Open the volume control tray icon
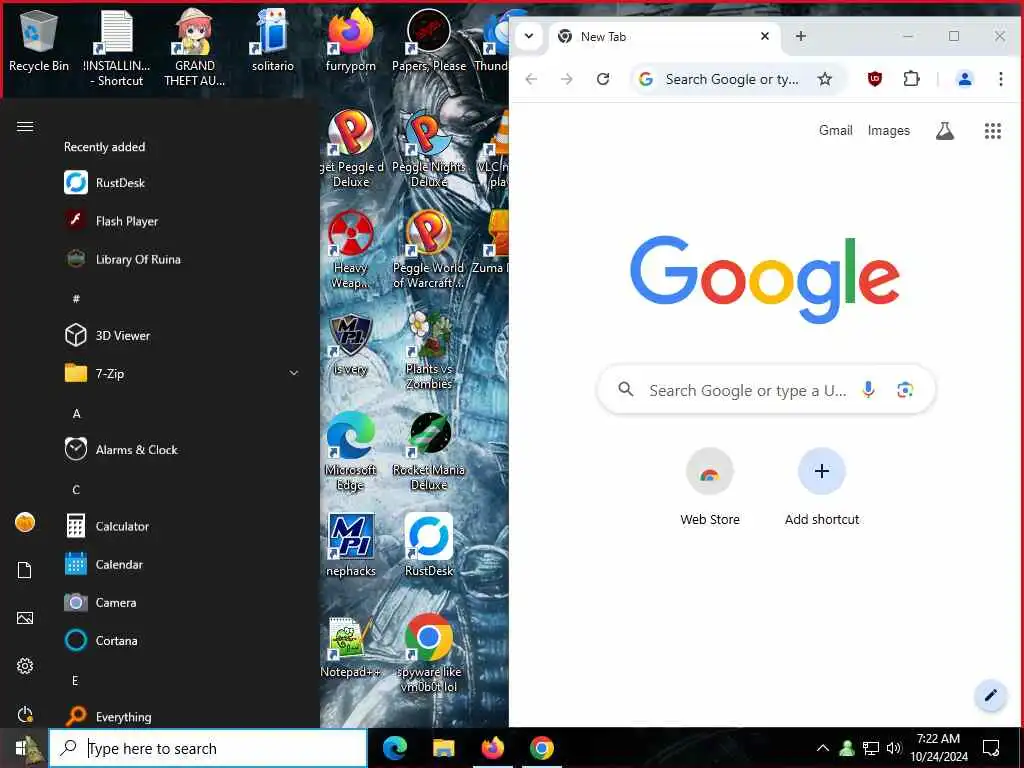 [x=894, y=748]
